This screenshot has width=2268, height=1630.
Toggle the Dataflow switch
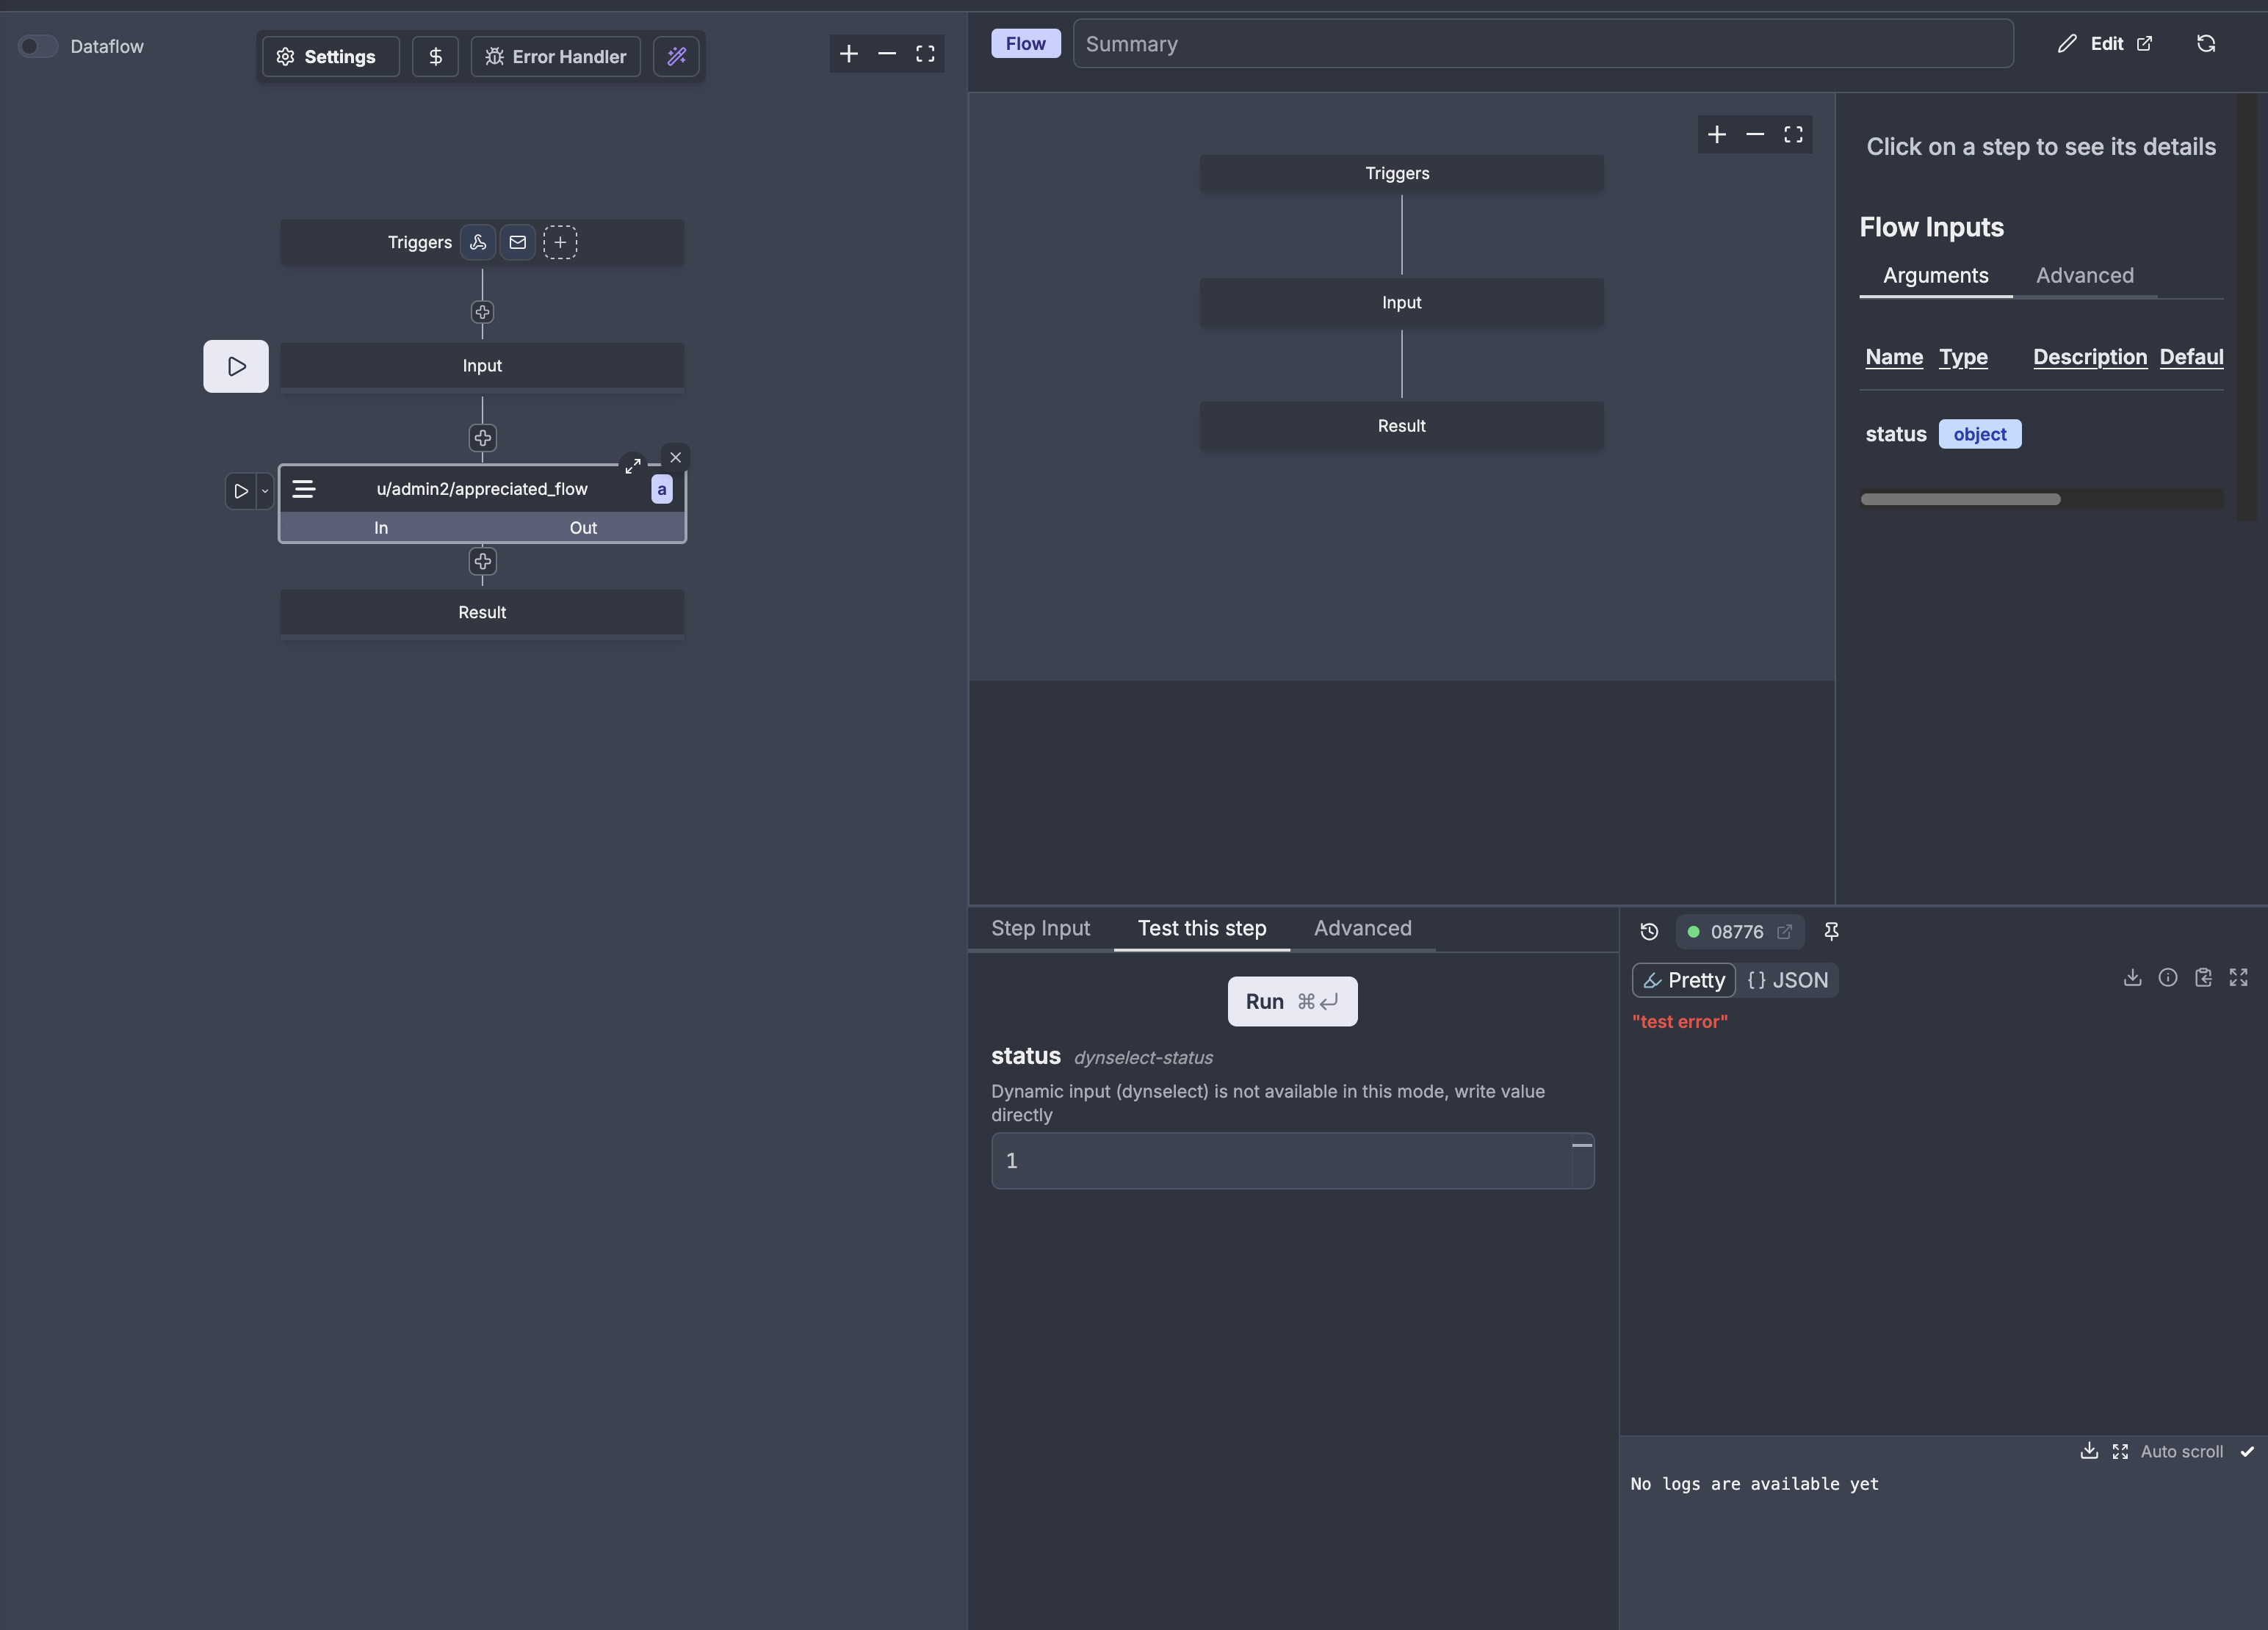point(38,46)
